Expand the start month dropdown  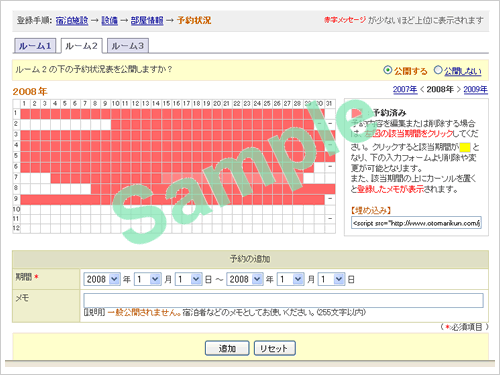(147, 279)
